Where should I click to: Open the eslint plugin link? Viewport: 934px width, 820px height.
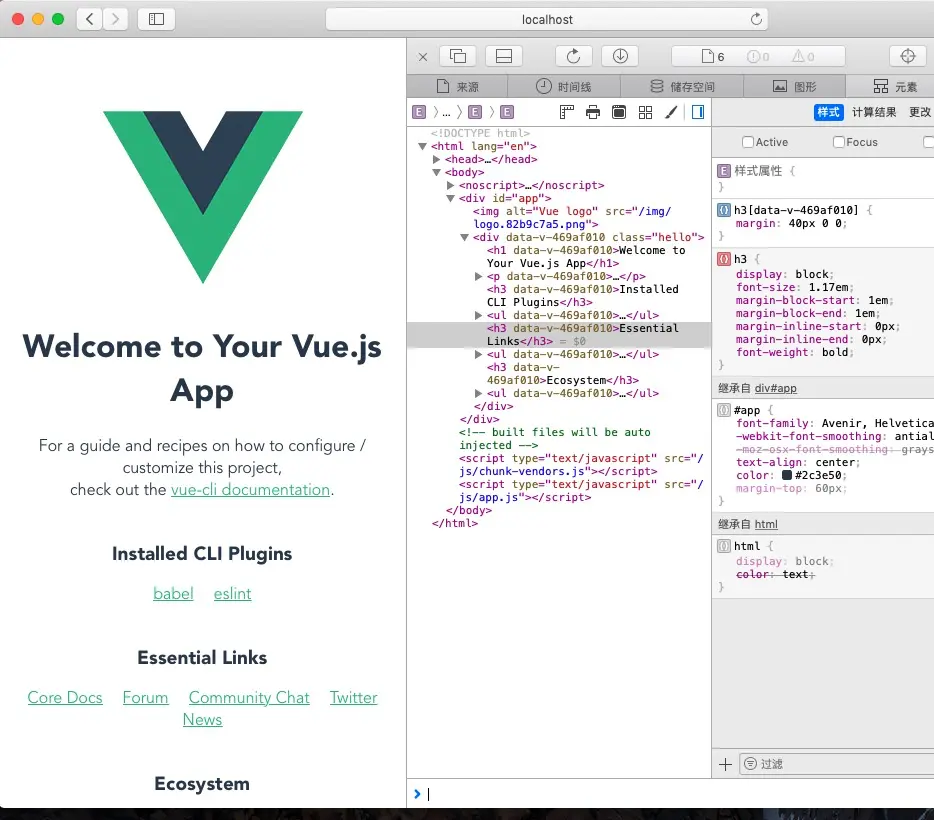click(232, 594)
